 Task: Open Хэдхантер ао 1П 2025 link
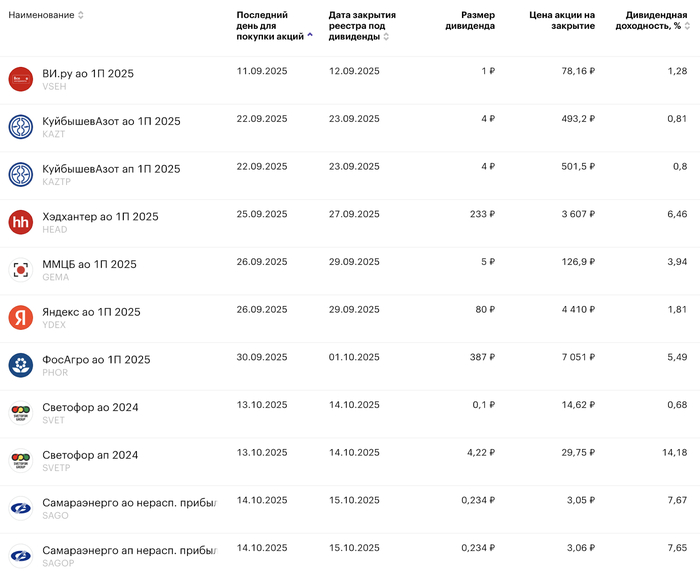pyautogui.click(x=100, y=216)
